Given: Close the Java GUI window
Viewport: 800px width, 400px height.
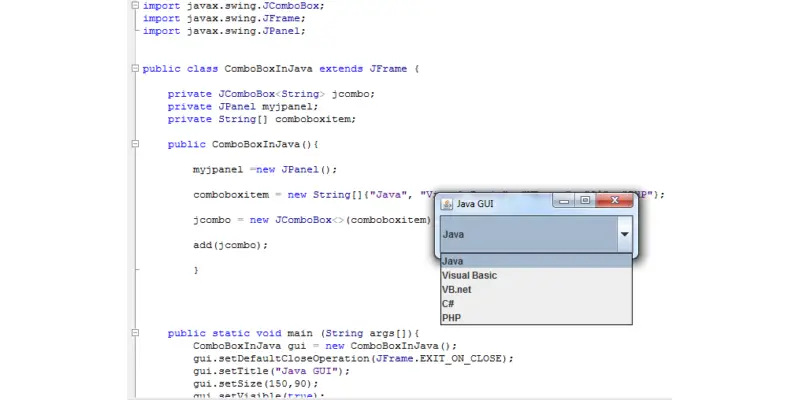Looking at the screenshot, I should (614, 201).
